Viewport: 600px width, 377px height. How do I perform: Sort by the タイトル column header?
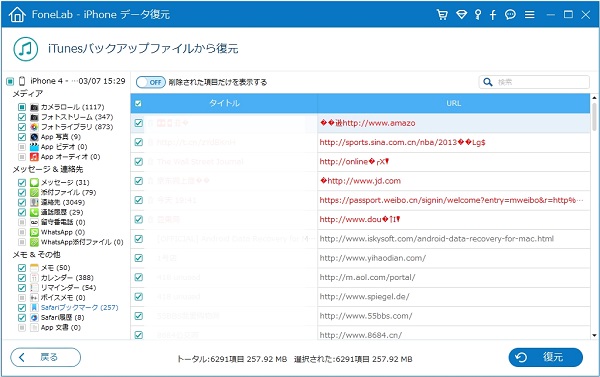click(224, 103)
